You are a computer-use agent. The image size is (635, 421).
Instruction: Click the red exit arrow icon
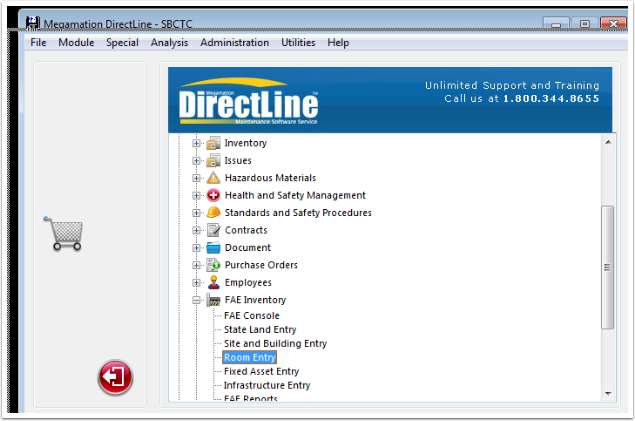(x=115, y=377)
